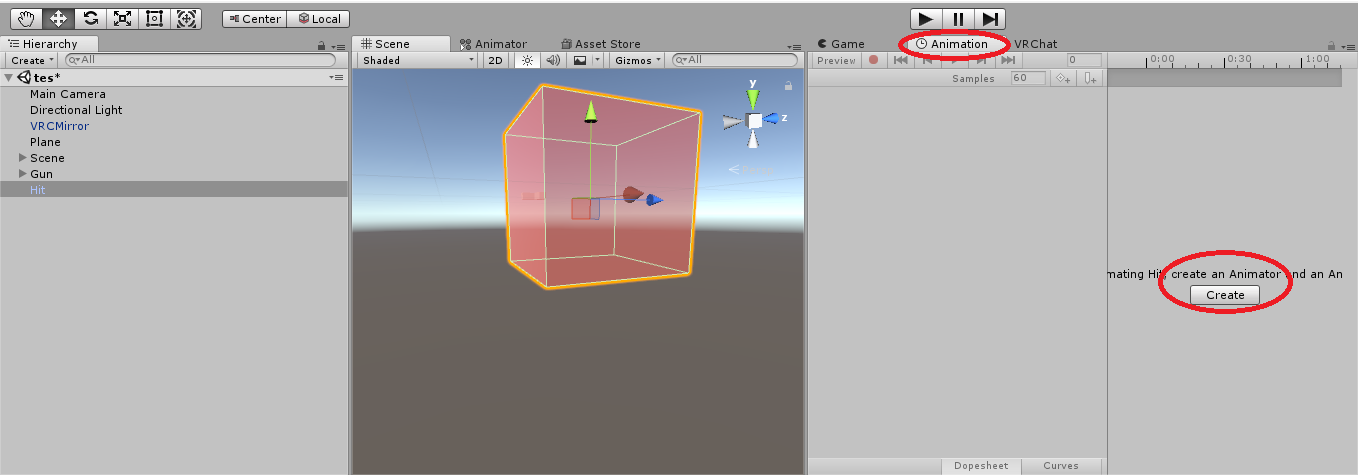Click the red X move handle arrow
1358x475 pixels.
pyautogui.click(x=631, y=194)
